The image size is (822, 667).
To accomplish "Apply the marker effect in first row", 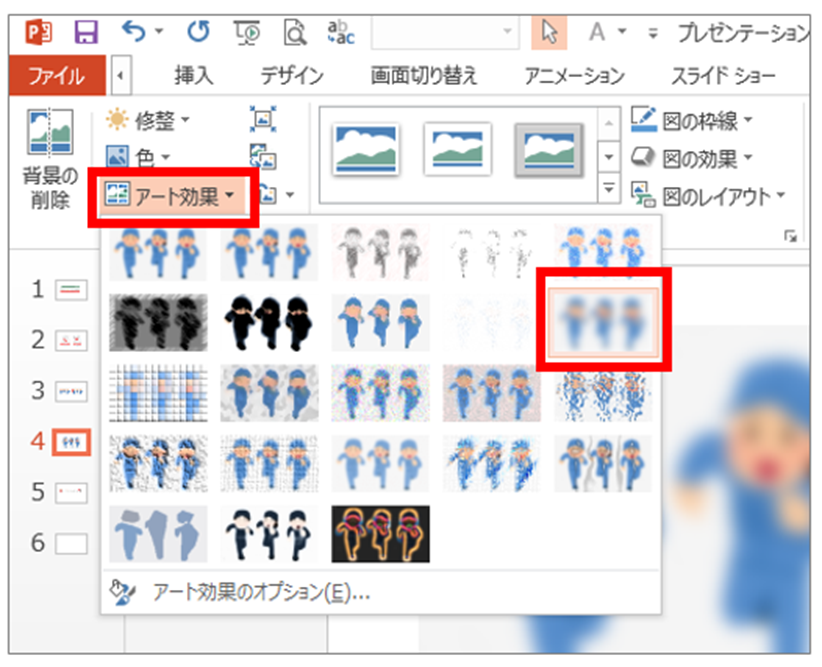I will (x=269, y=252).
